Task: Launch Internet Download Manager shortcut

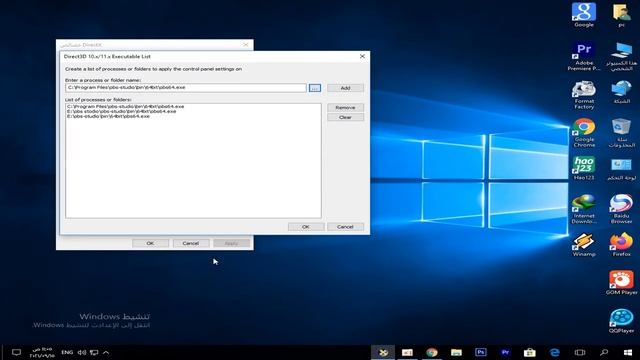Action: (x=584, y=209)
